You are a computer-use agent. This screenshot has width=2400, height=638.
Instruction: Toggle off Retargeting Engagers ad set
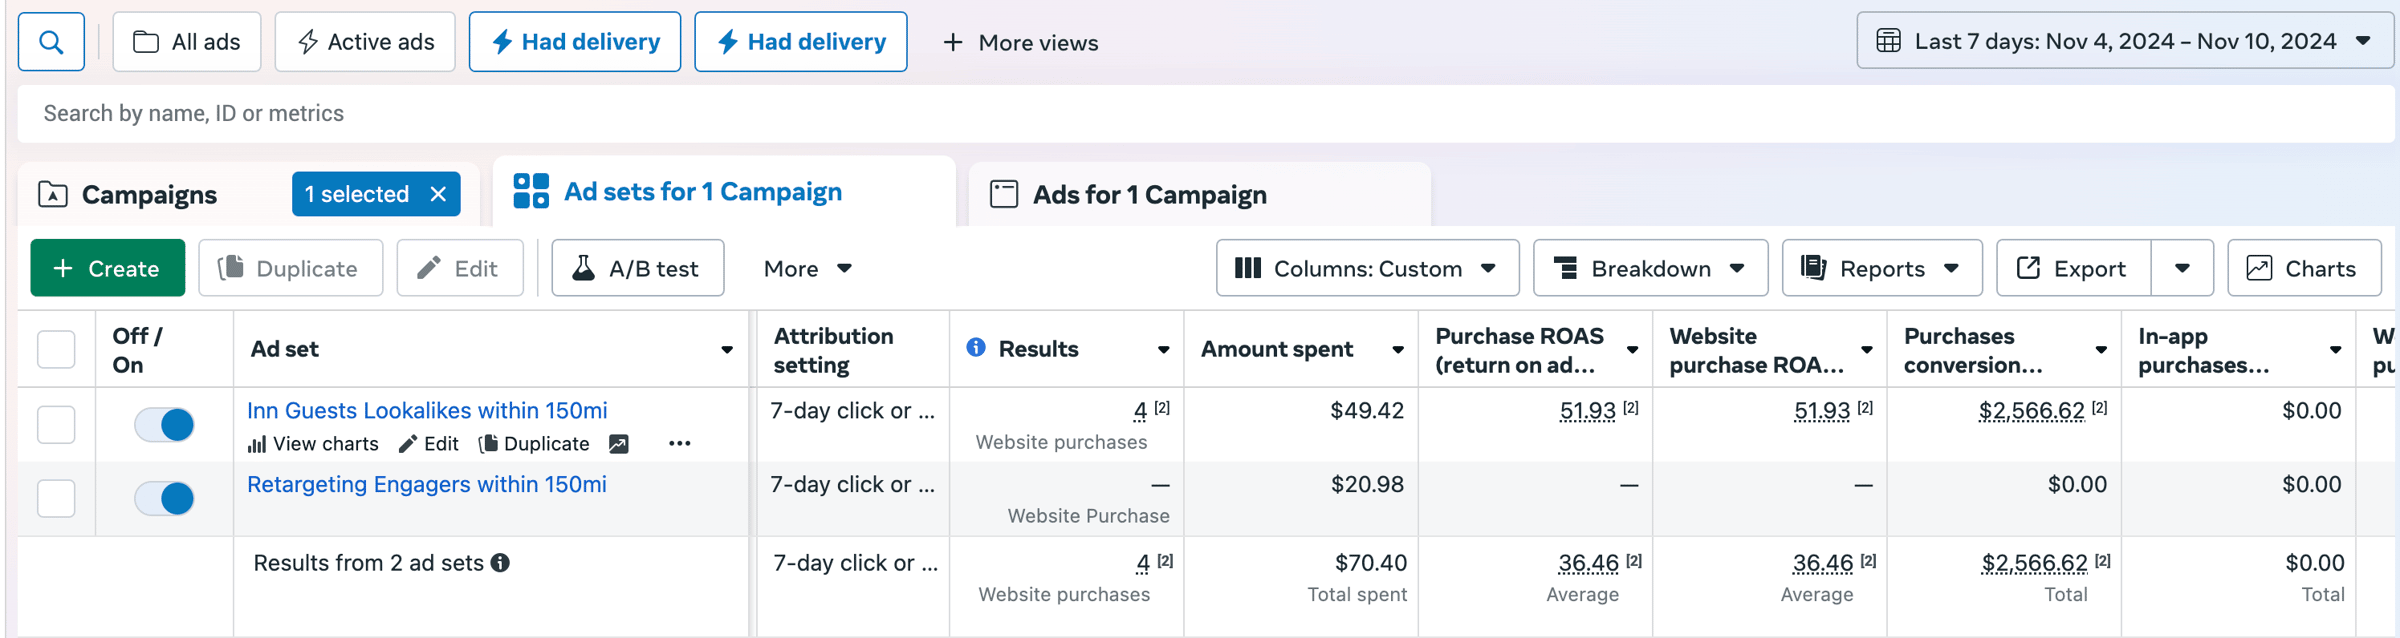point(165,498)
